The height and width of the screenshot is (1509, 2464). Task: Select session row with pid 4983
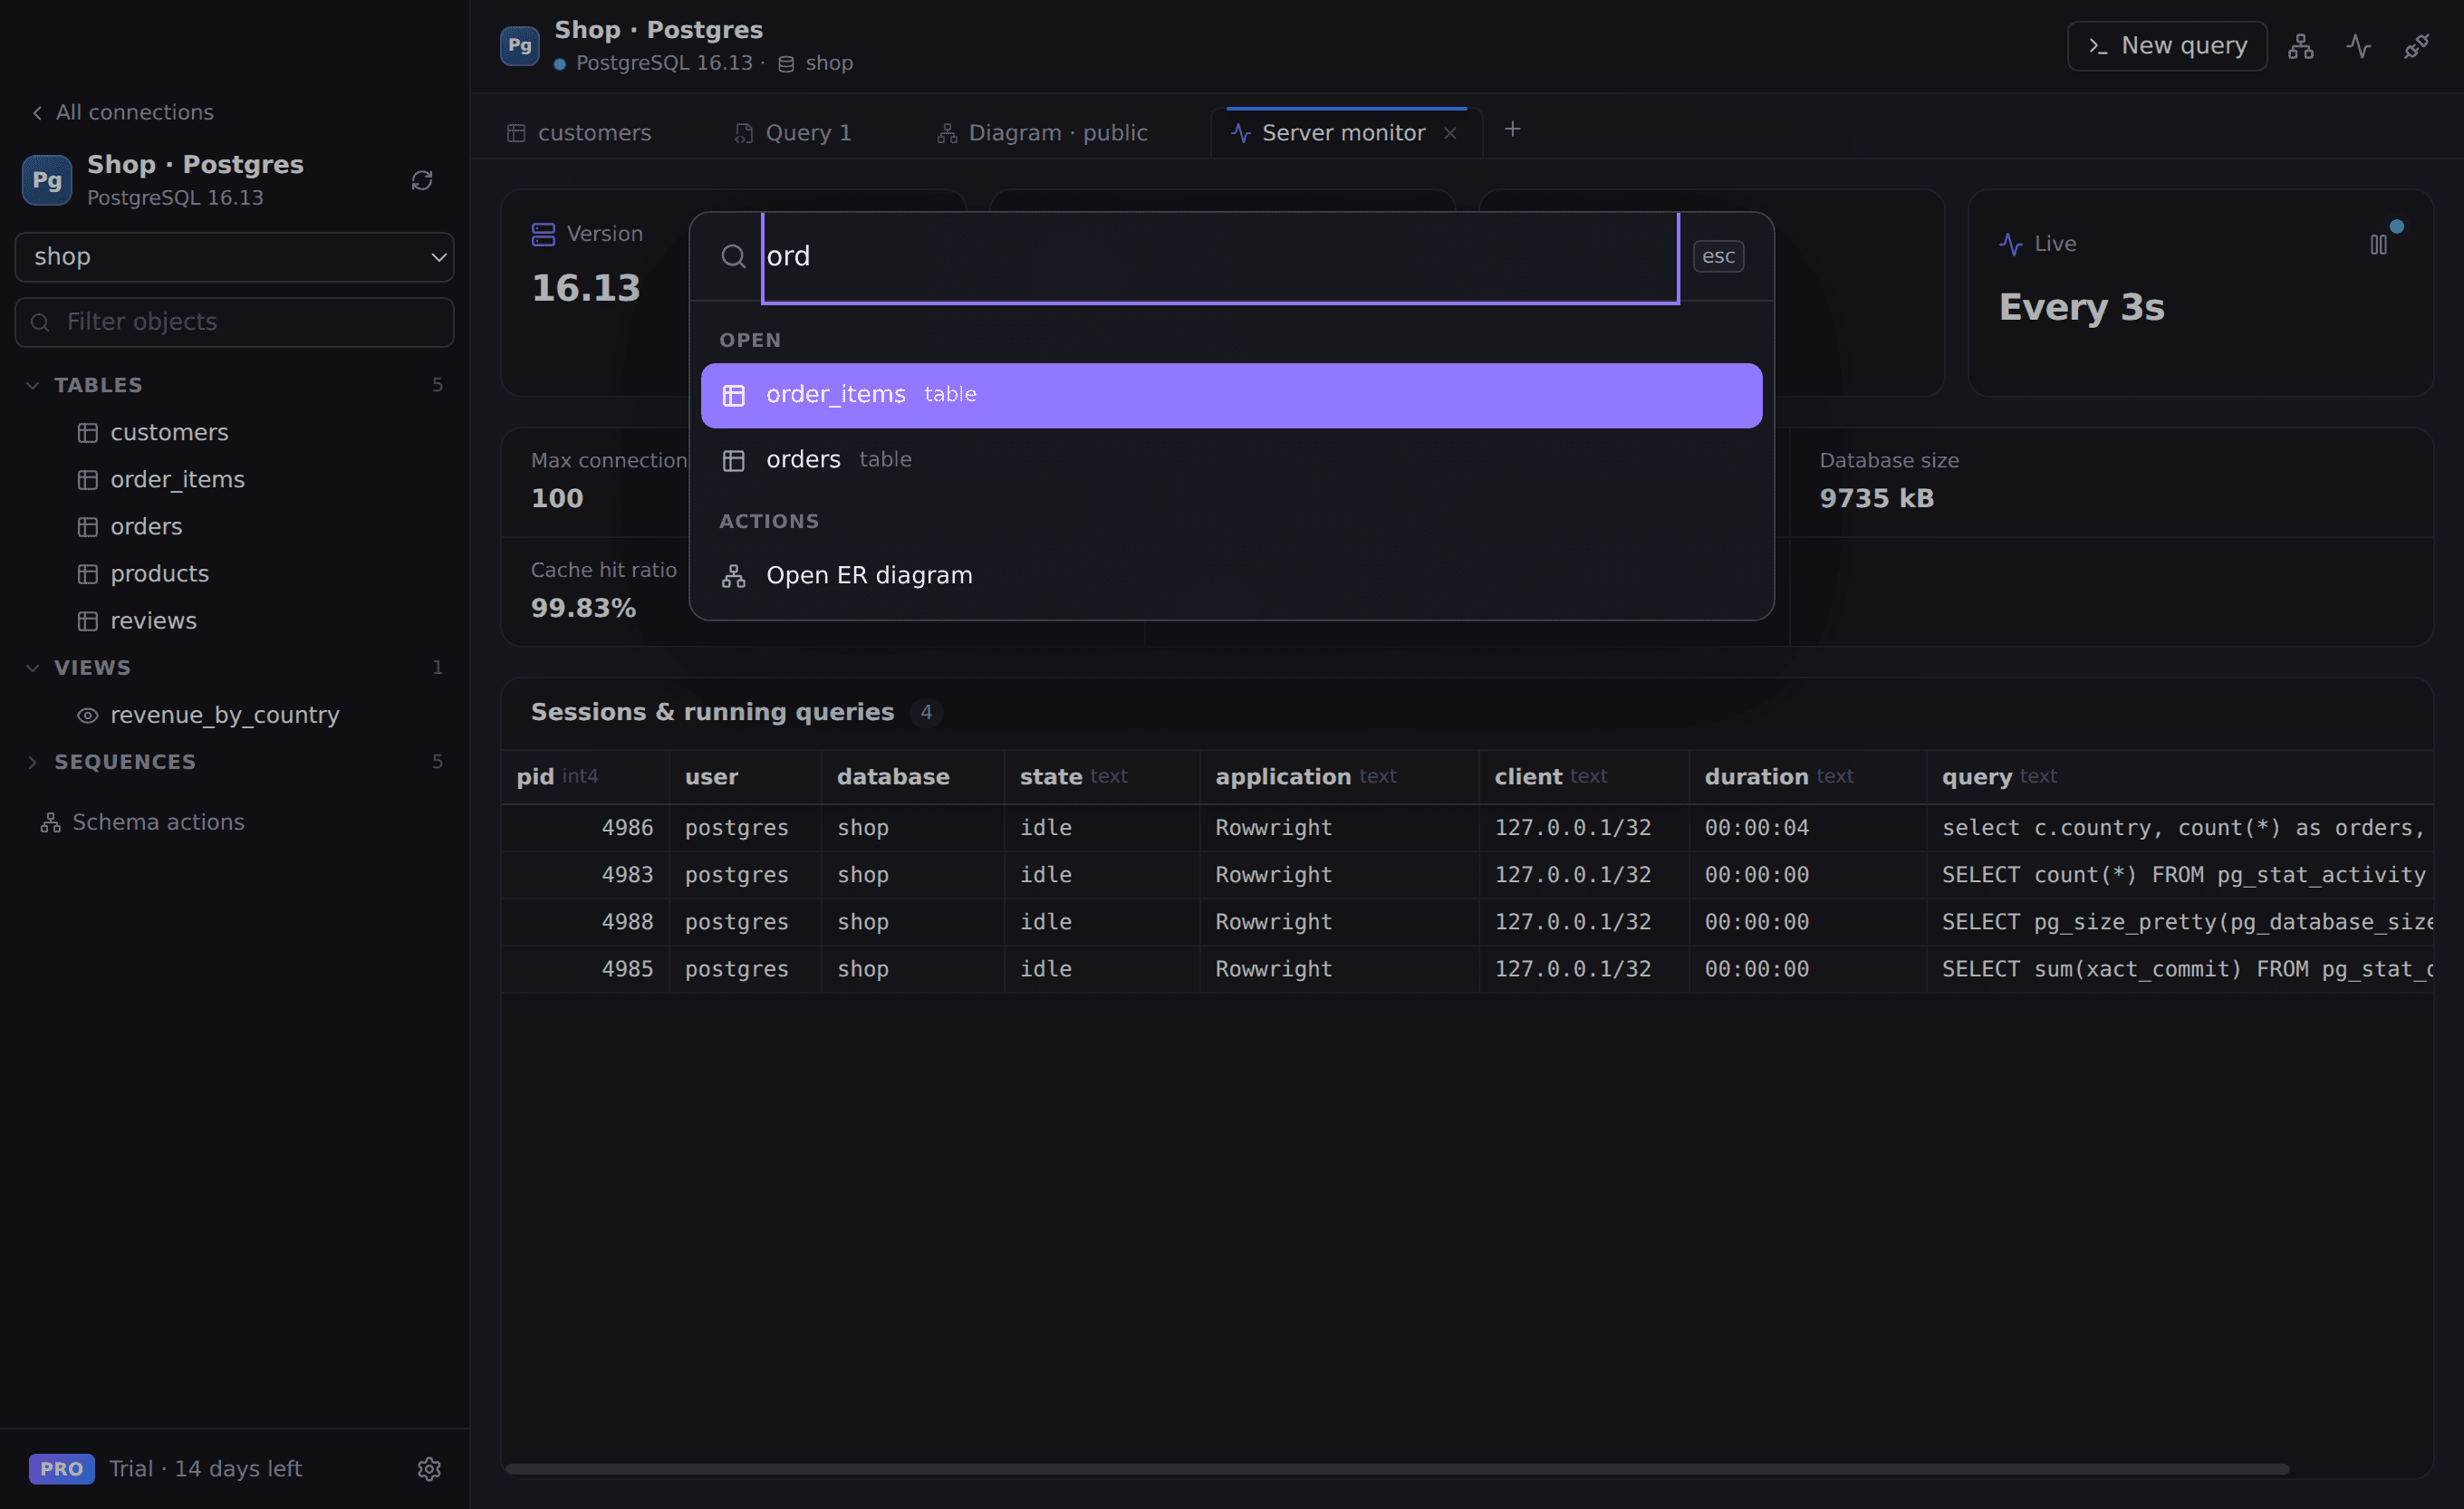tap(1467, 875)
